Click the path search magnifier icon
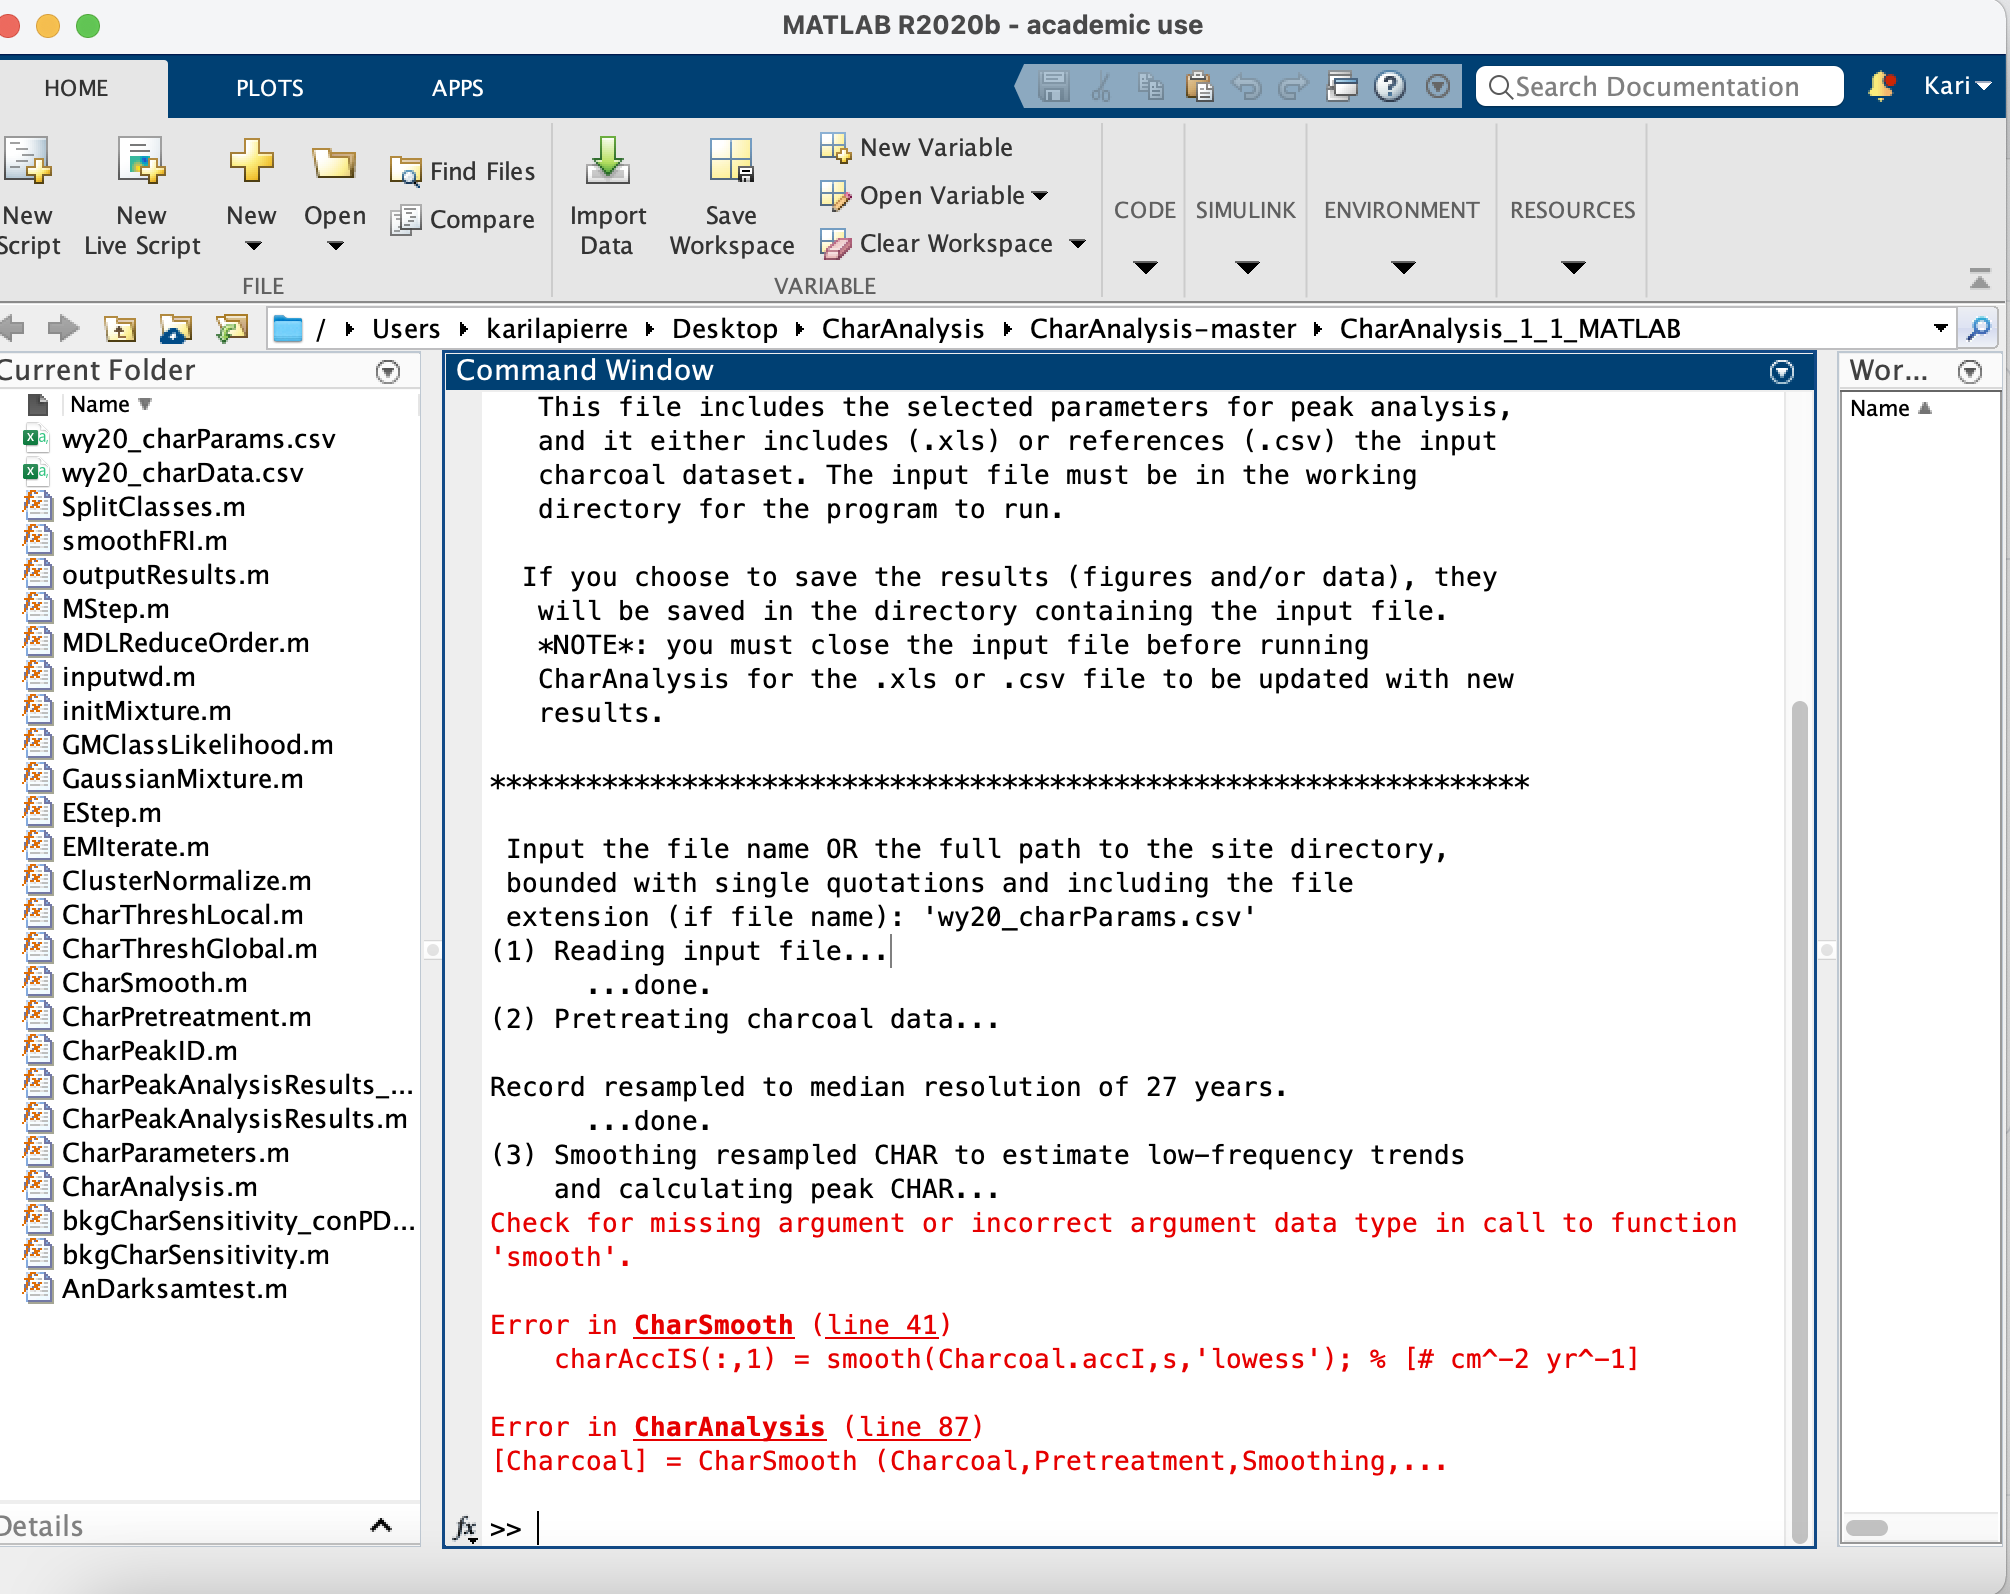 1978,329
